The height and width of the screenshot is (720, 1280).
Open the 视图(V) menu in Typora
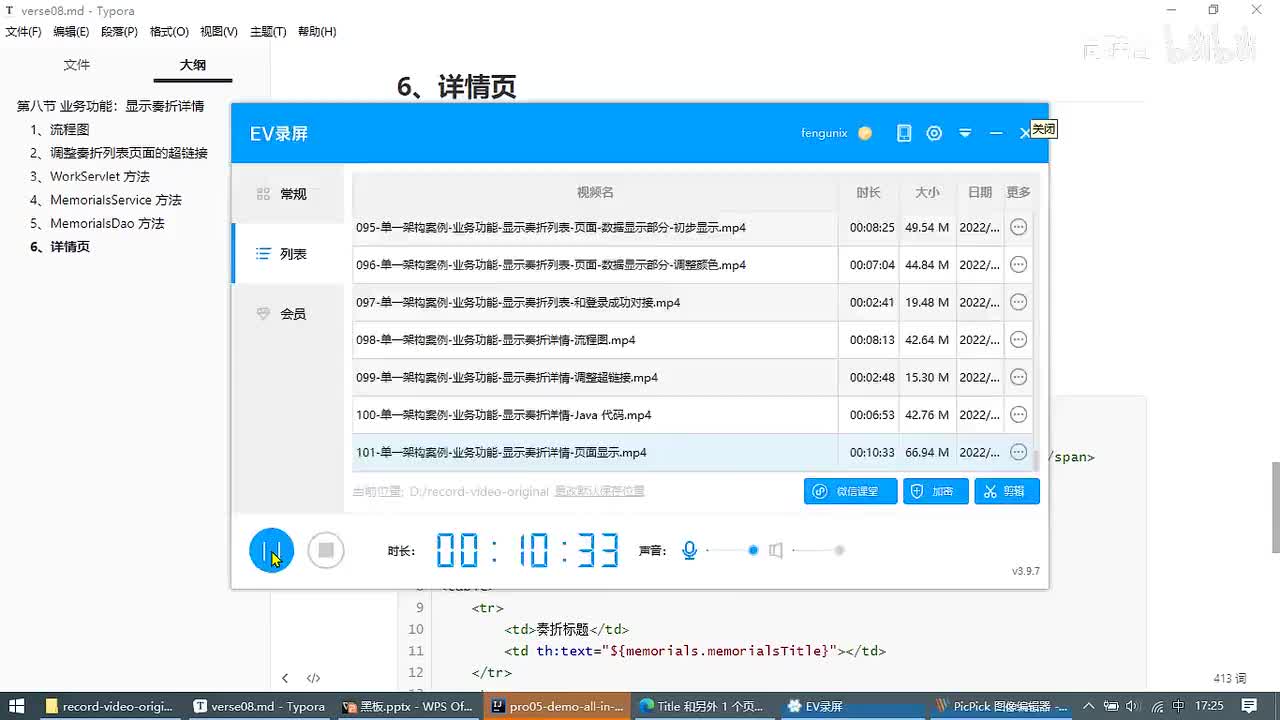tap(219, 32)
